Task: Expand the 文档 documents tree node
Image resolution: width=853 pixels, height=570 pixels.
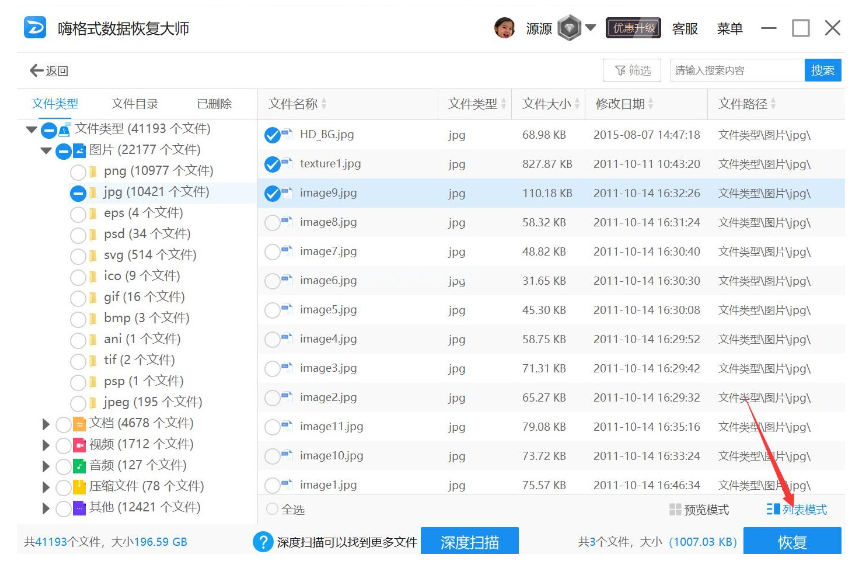Action: click(46, 424)
